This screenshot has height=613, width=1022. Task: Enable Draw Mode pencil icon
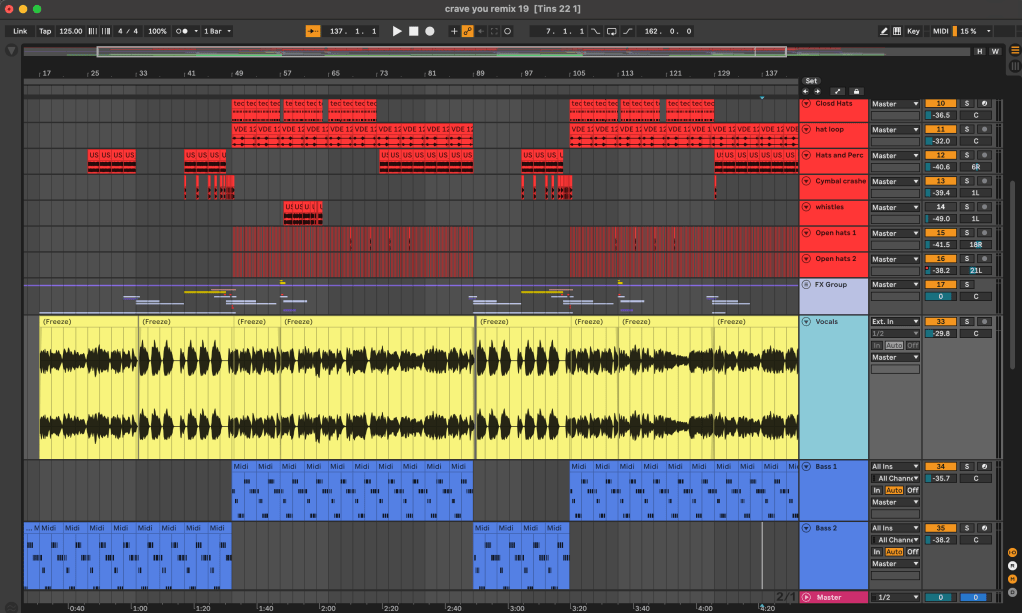tap(884, 31)
